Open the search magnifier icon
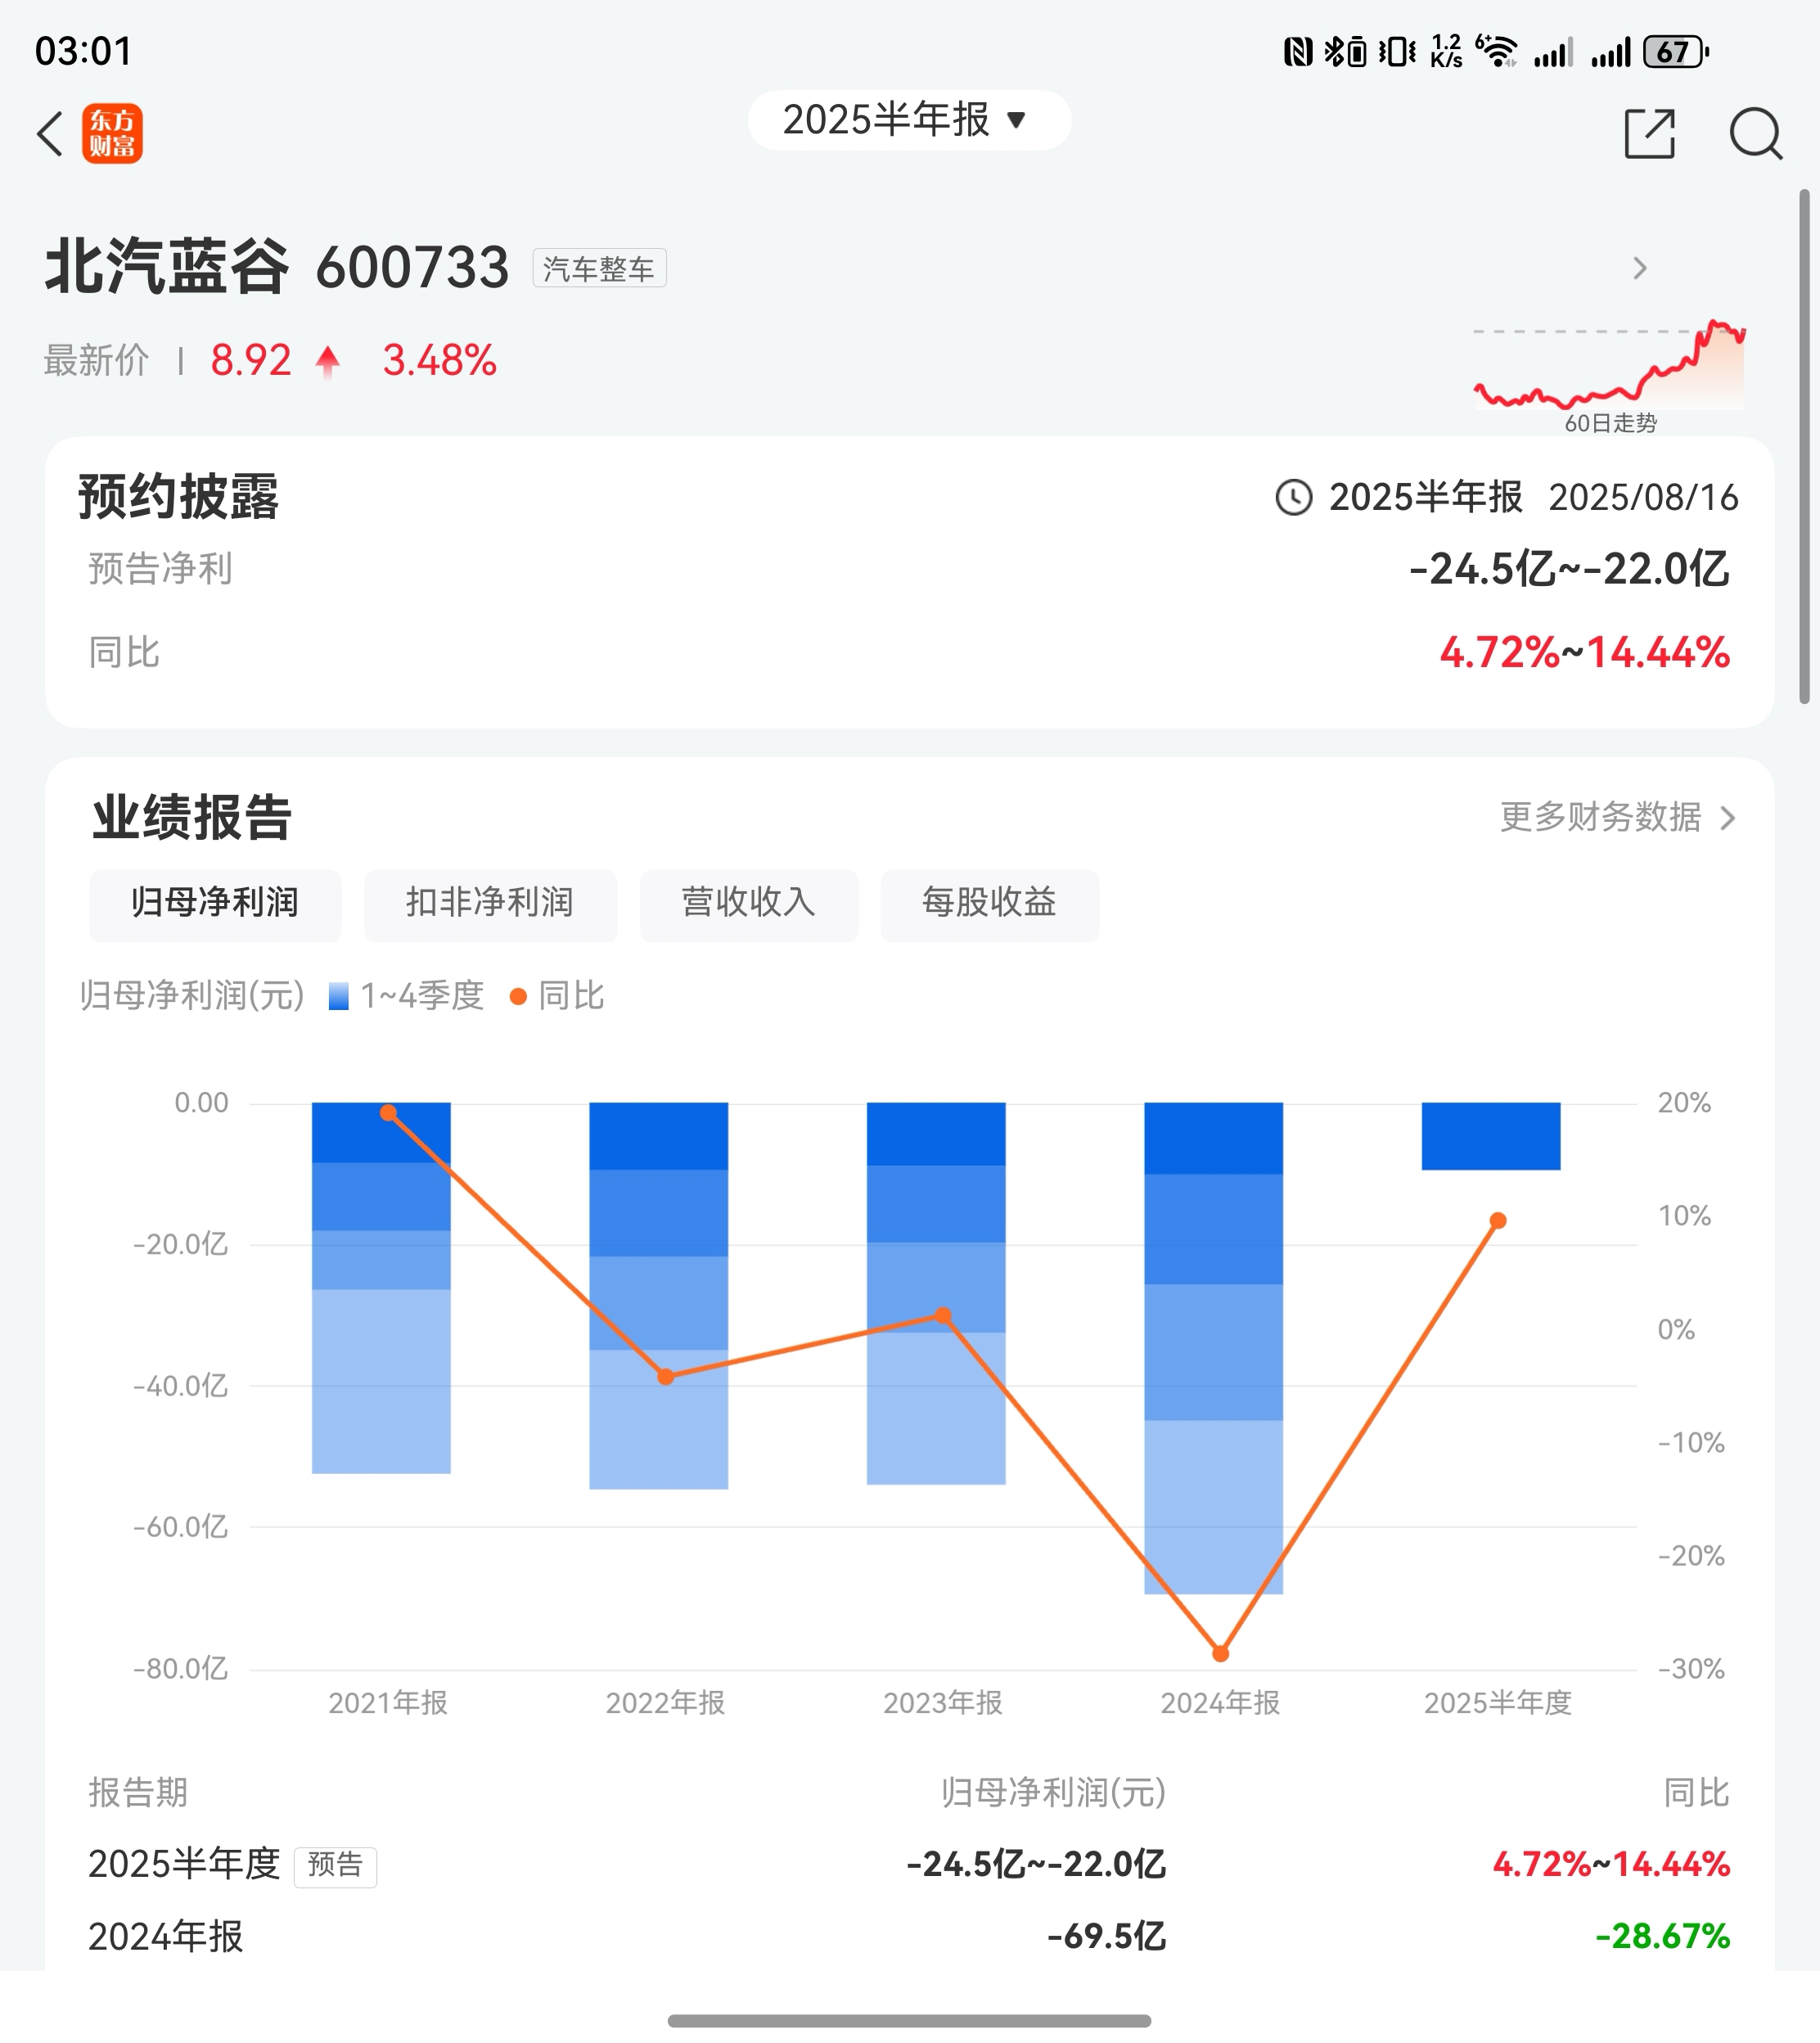Viewport: 1820px width, 2043px height. (1756, 134)
